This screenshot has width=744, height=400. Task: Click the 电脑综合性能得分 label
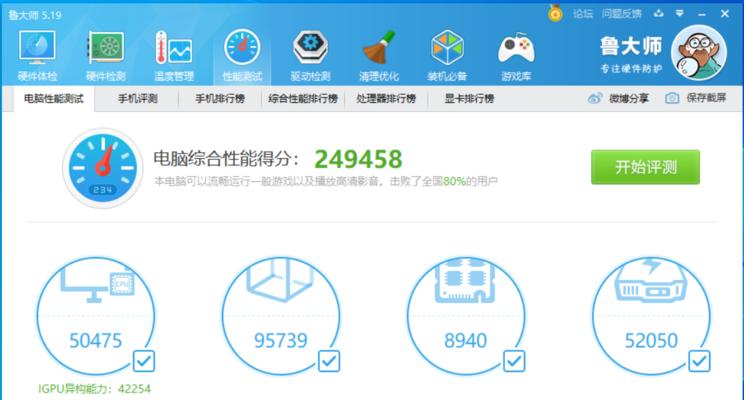[226, 159]
